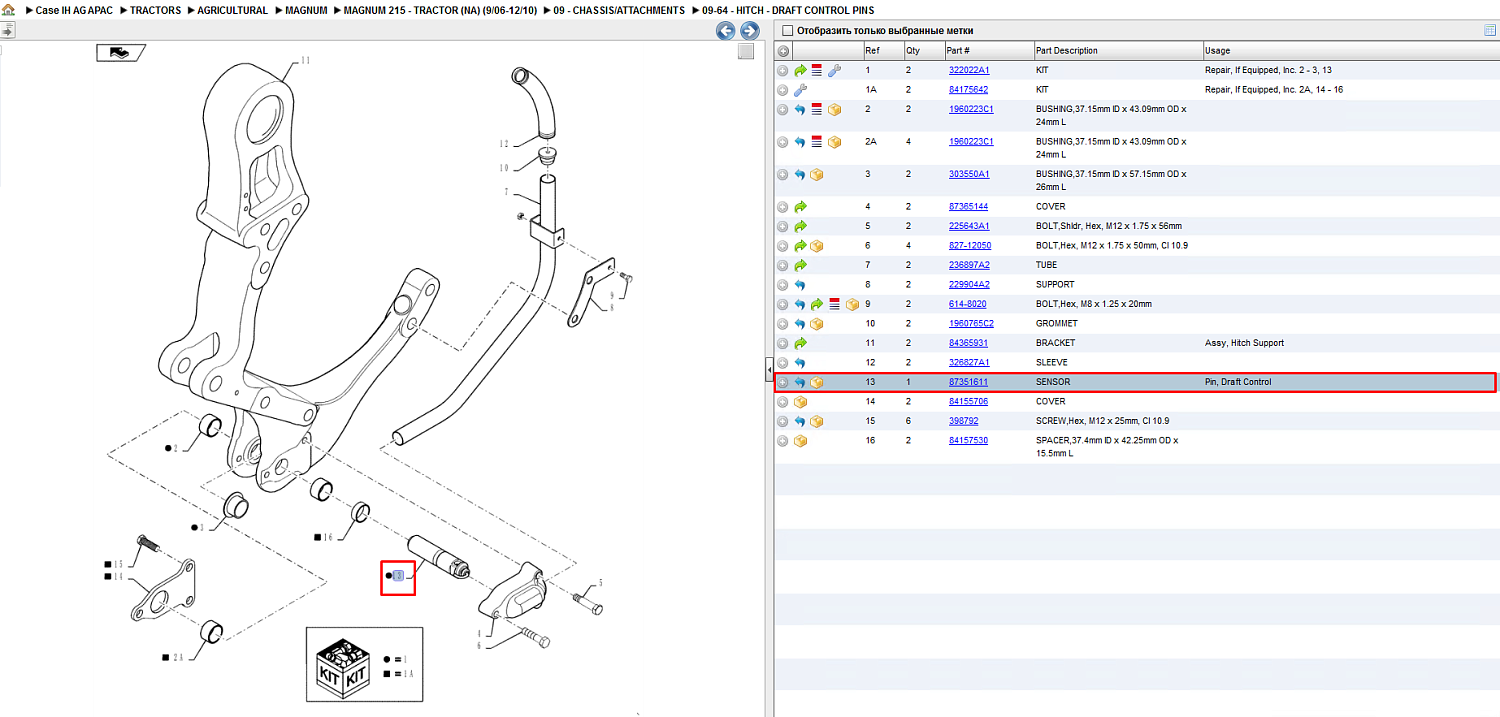The height and width of the screenshot is (717, 1500).
Task: Click the hand-pointer logo on the diagram
Action: (x=121, y=53)
